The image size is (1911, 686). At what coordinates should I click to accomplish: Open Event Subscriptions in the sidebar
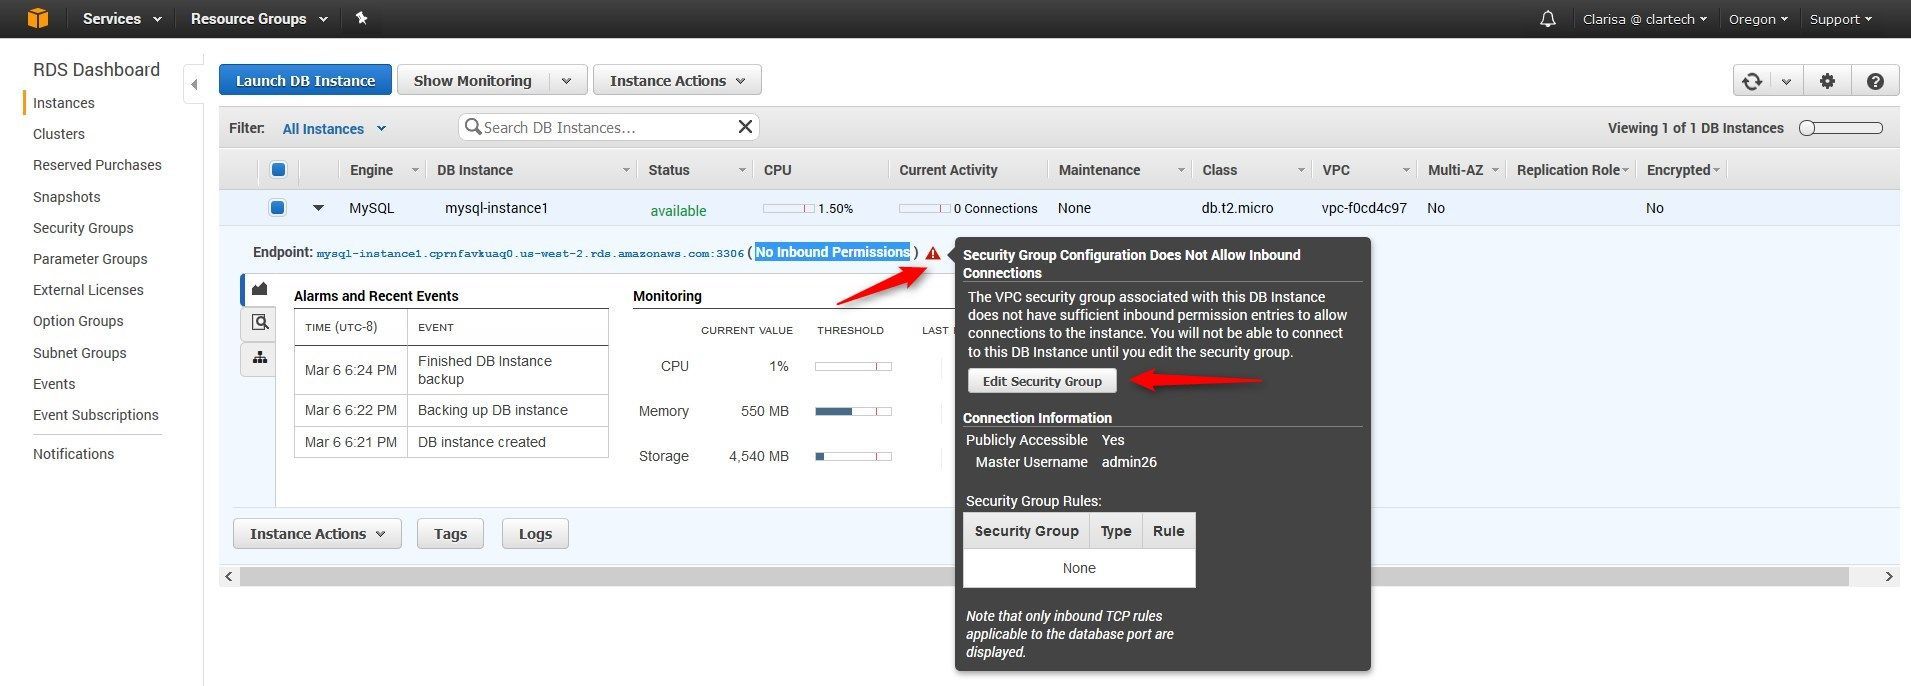[96, 415]
